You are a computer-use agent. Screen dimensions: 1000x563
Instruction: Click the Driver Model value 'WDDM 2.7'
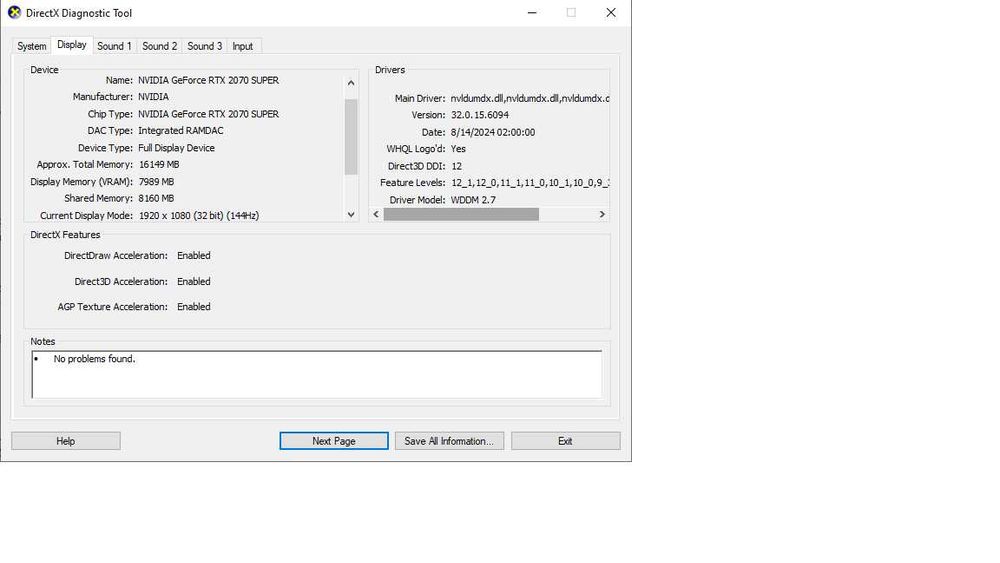473,200
